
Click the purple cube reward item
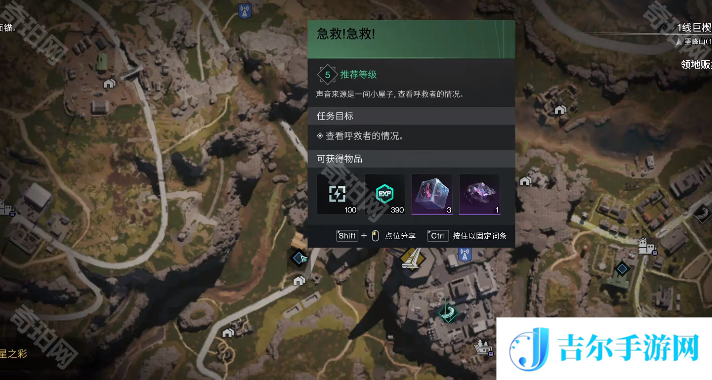432,194
